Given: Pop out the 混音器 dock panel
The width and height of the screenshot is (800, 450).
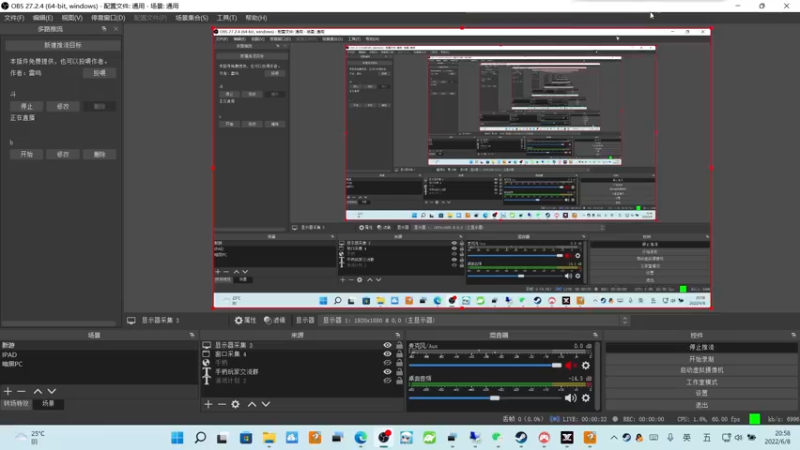Looking at the screenshot, I should tap(595, 335).
